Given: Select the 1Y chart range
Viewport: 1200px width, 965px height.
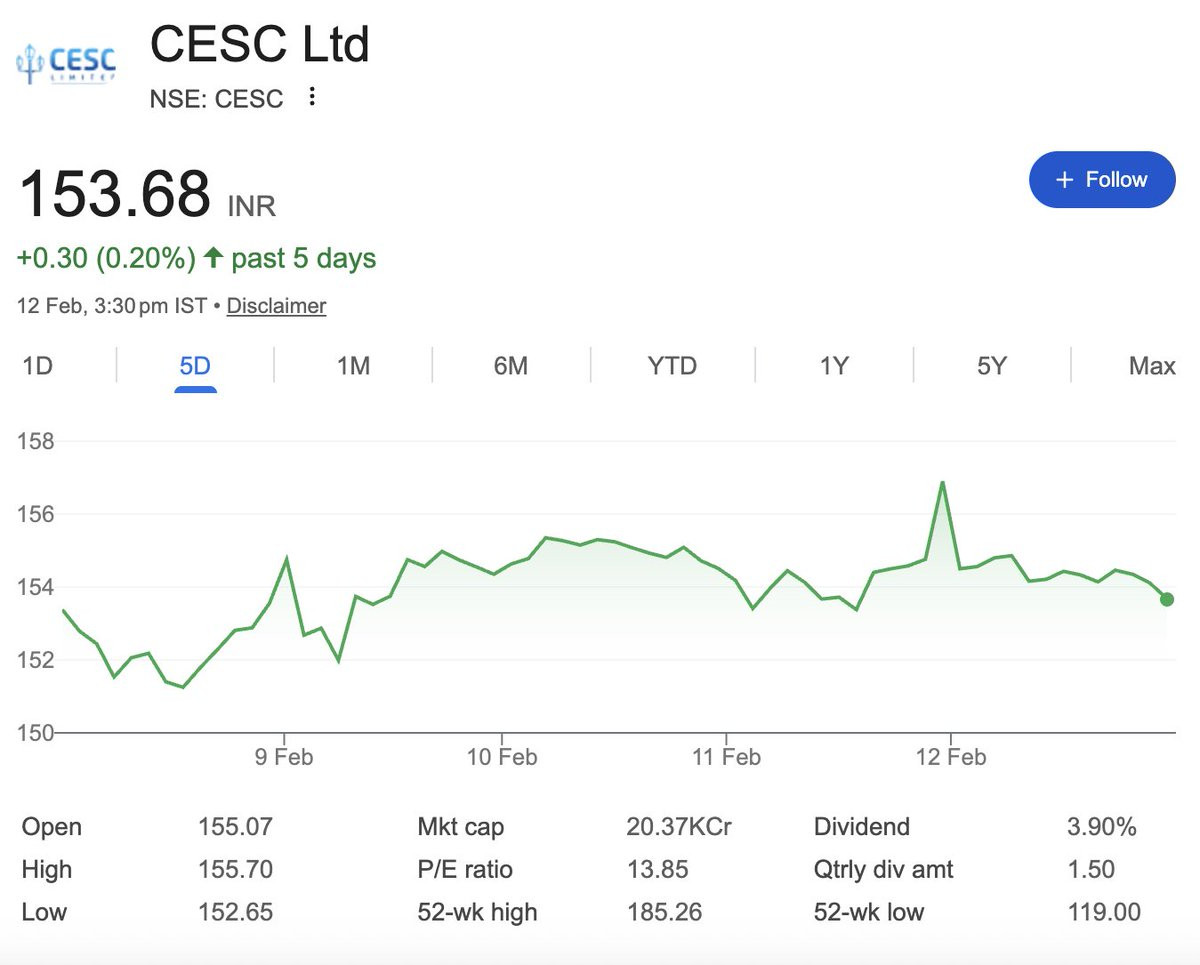Looking at the screenshot, I should click(834, 366).
